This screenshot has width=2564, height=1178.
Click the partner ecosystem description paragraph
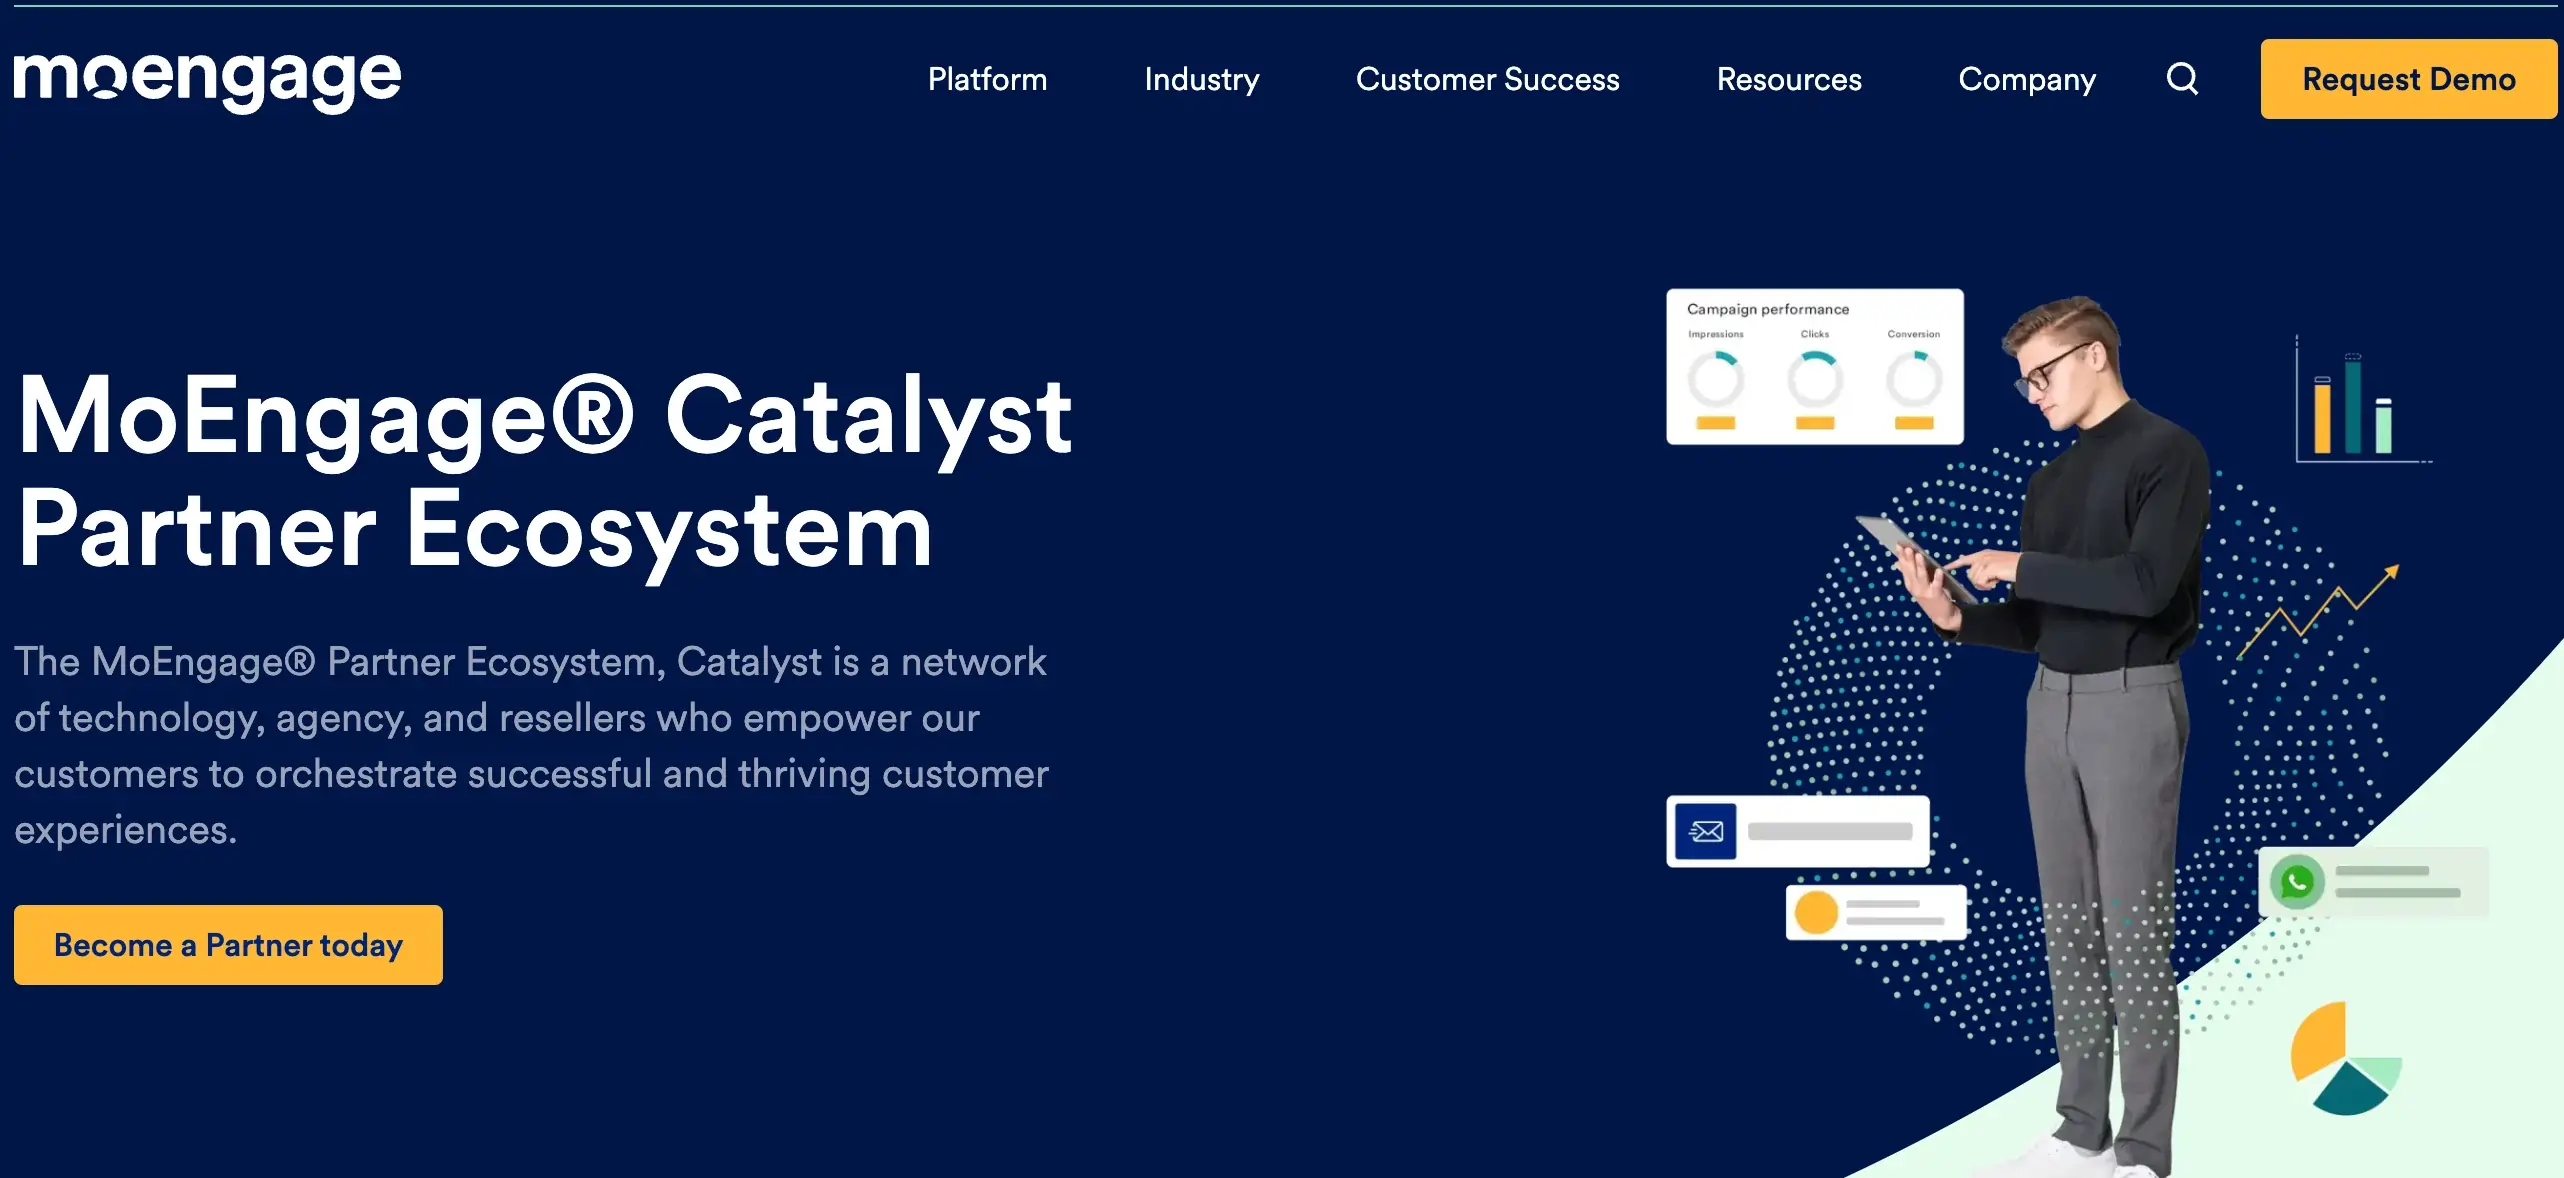point(531,745)
